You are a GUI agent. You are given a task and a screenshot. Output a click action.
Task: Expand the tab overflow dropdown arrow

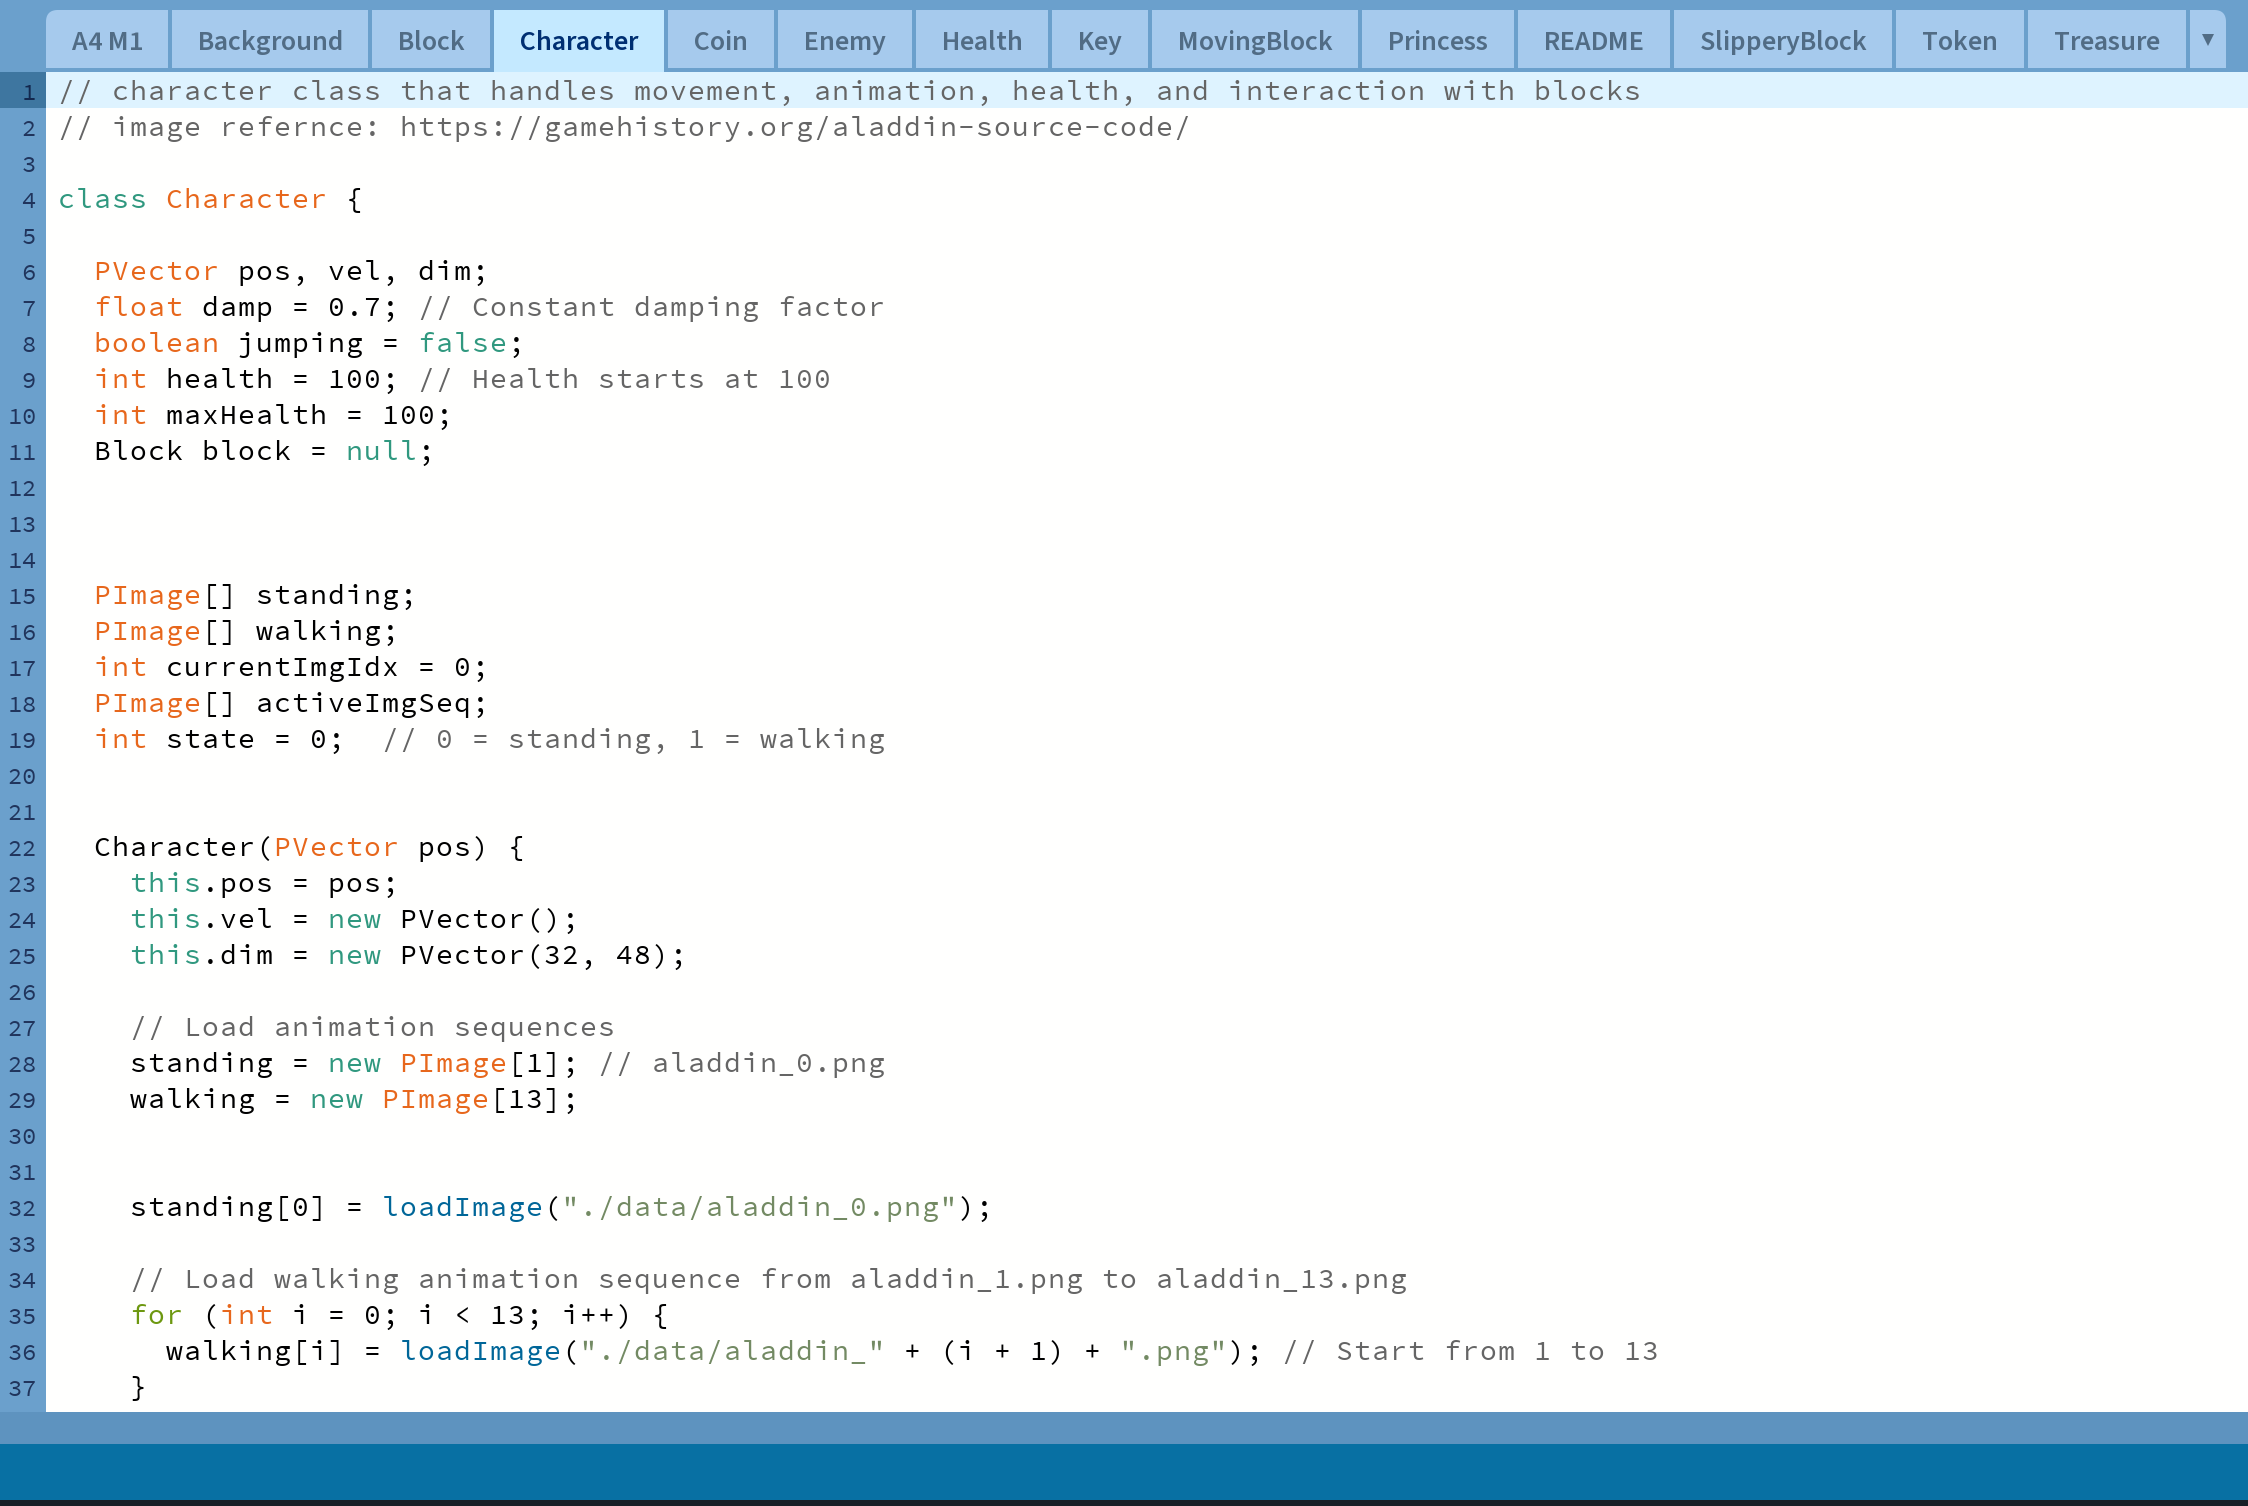click(x=2207, y=40)
